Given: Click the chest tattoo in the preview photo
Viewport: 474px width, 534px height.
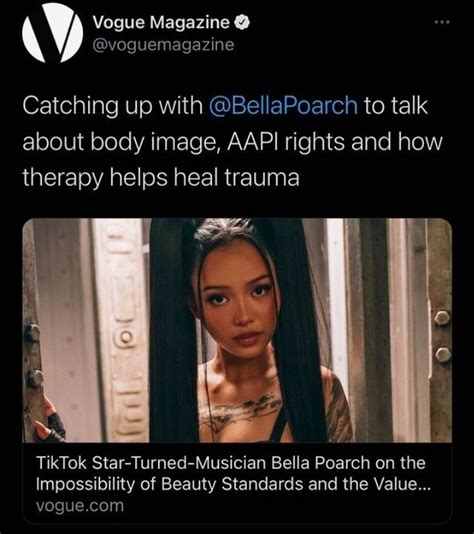Looking at the screenshot, I should coord(240,412).
